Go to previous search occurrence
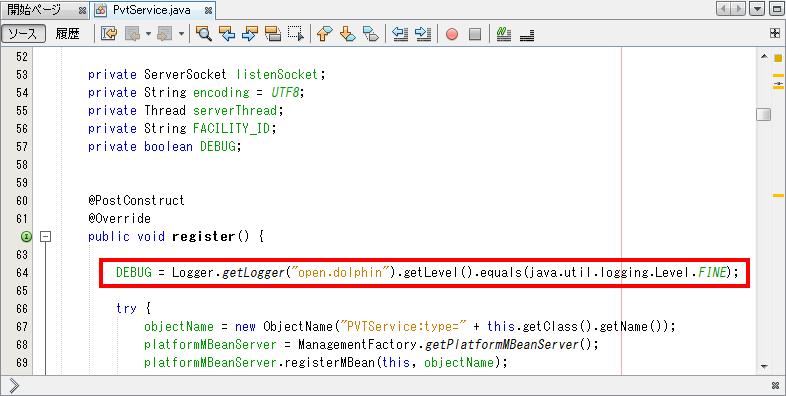This screenshot has width=786, height=396. tap(227, 34)
